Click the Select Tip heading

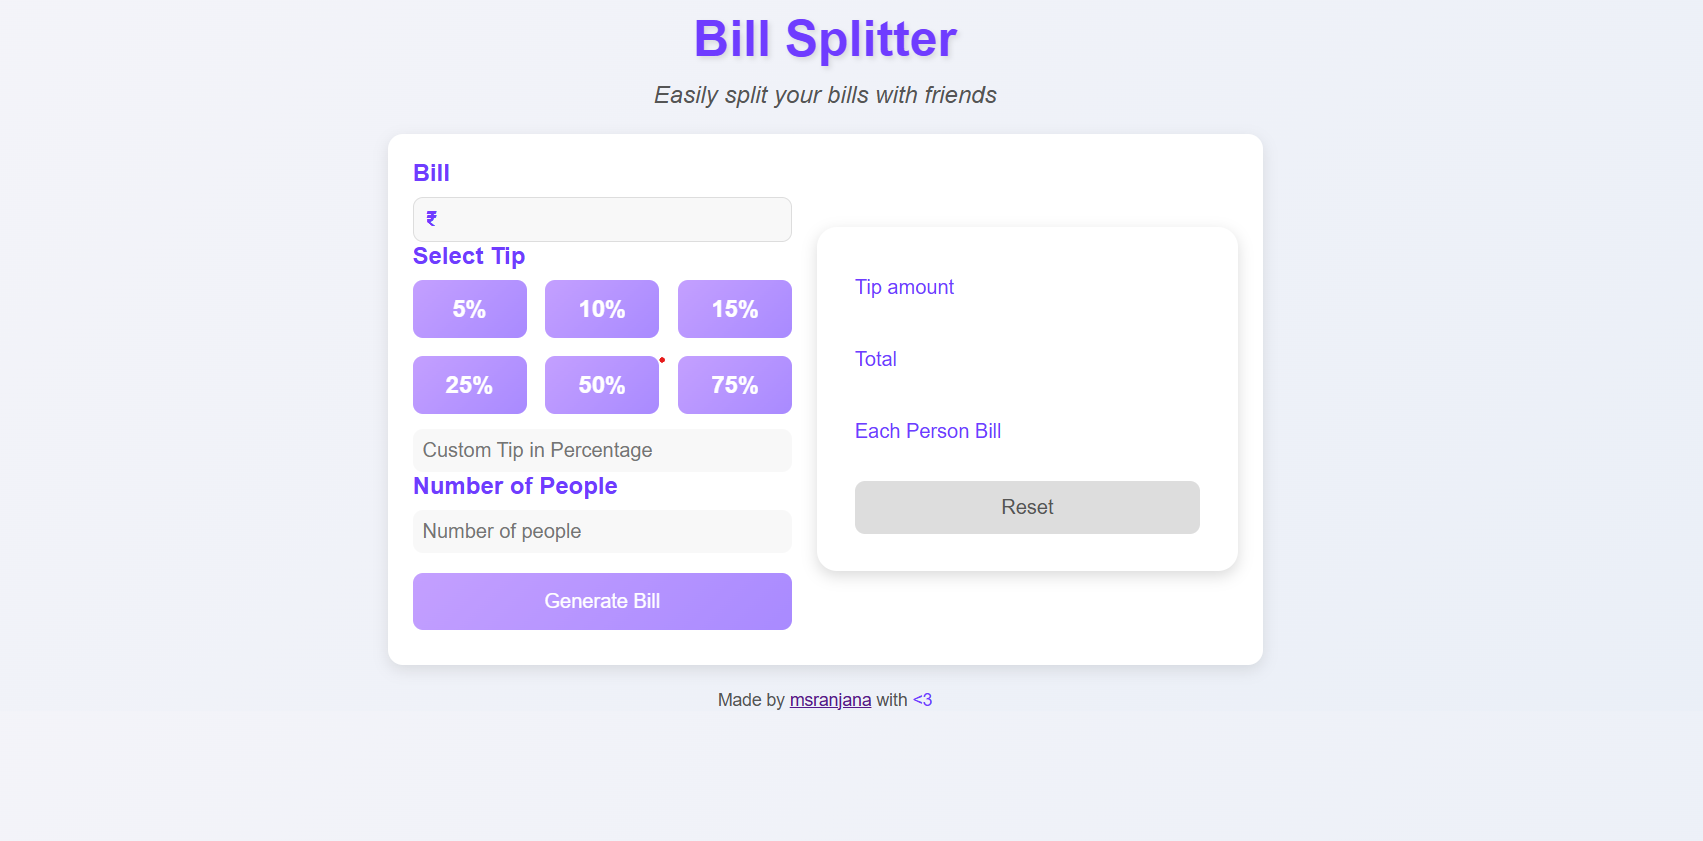(469, 256)
